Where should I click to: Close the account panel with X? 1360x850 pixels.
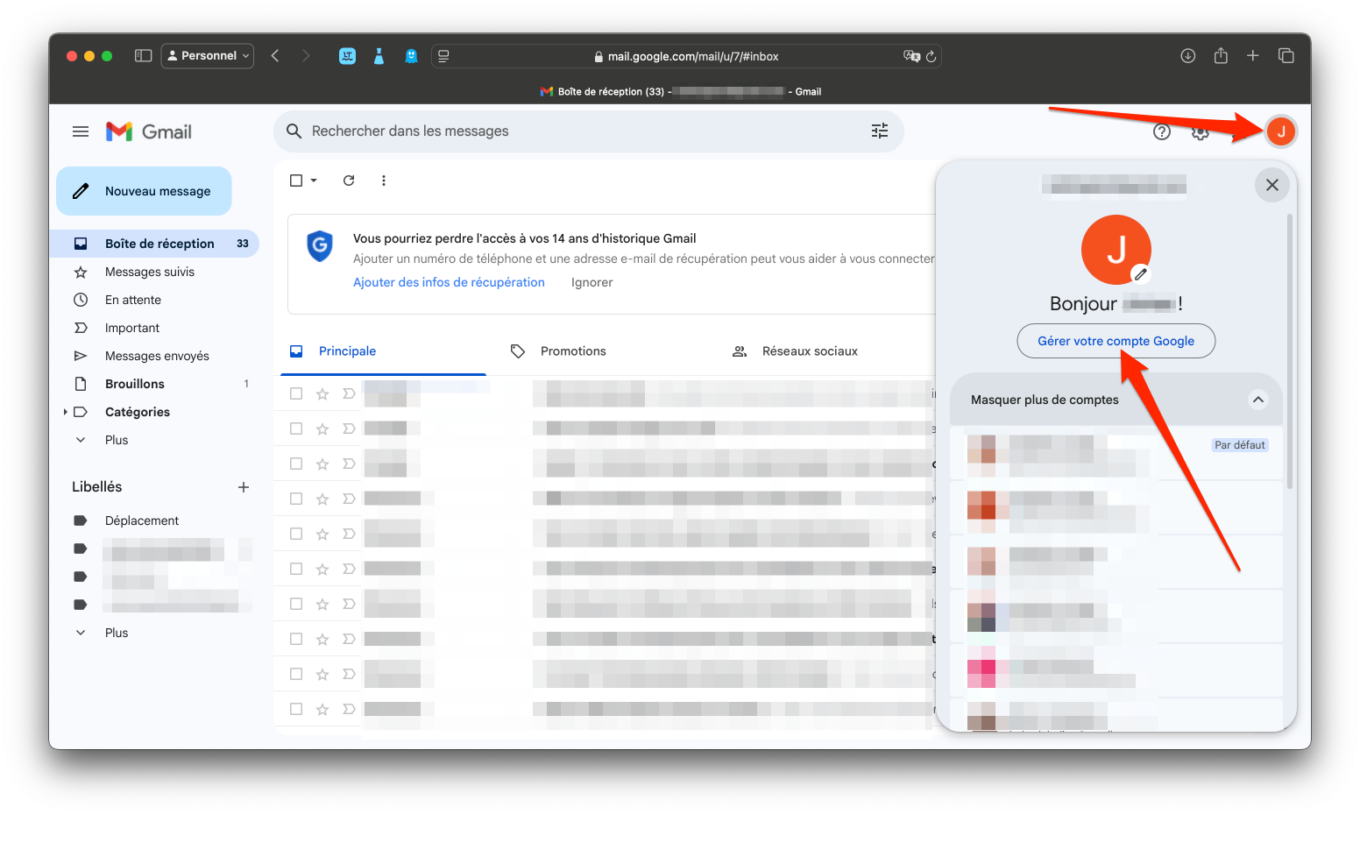point(1272,185)
